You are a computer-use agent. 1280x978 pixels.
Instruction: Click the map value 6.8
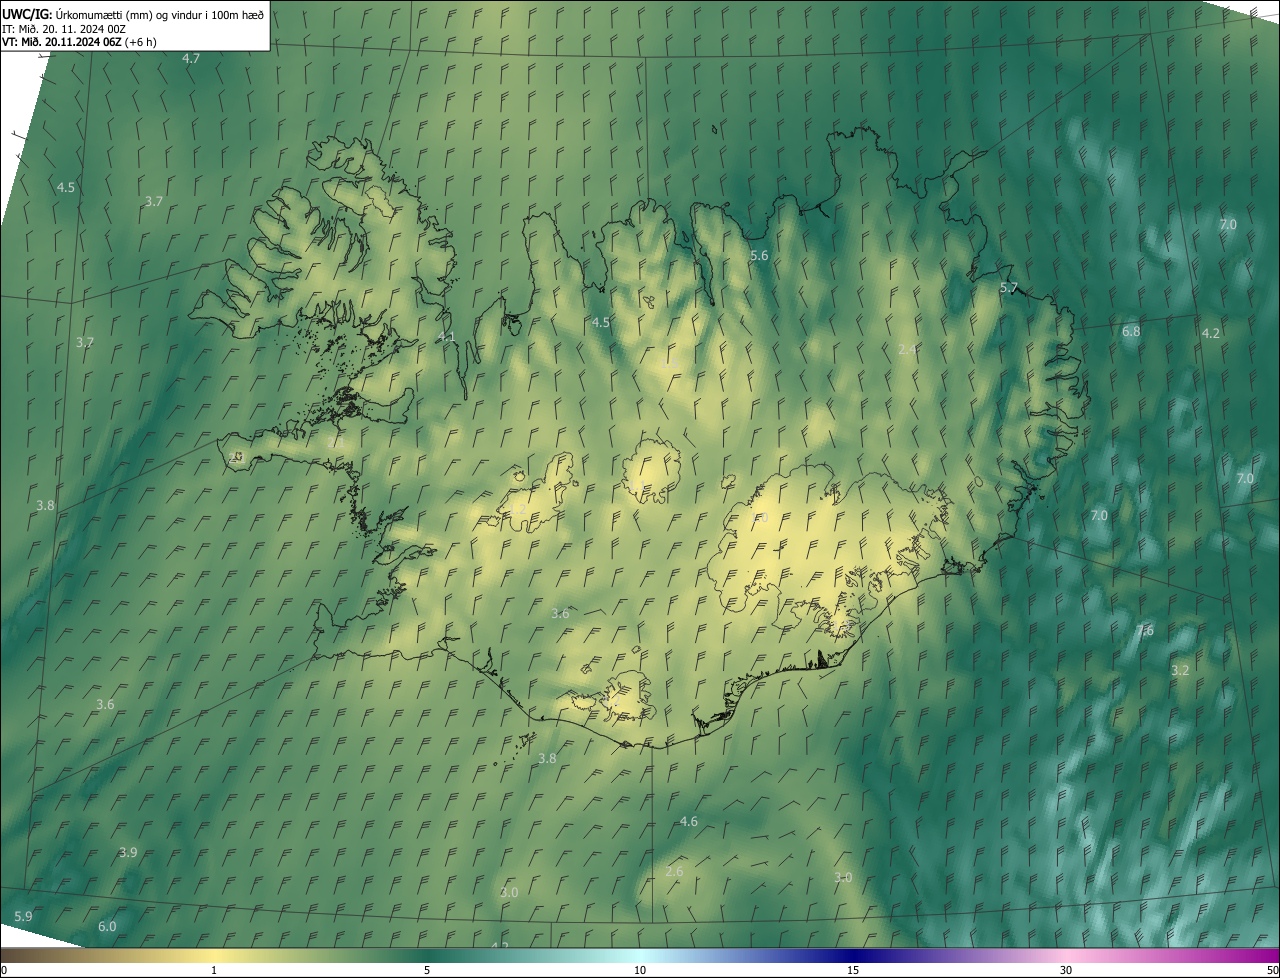click(x=1131, y=331)
